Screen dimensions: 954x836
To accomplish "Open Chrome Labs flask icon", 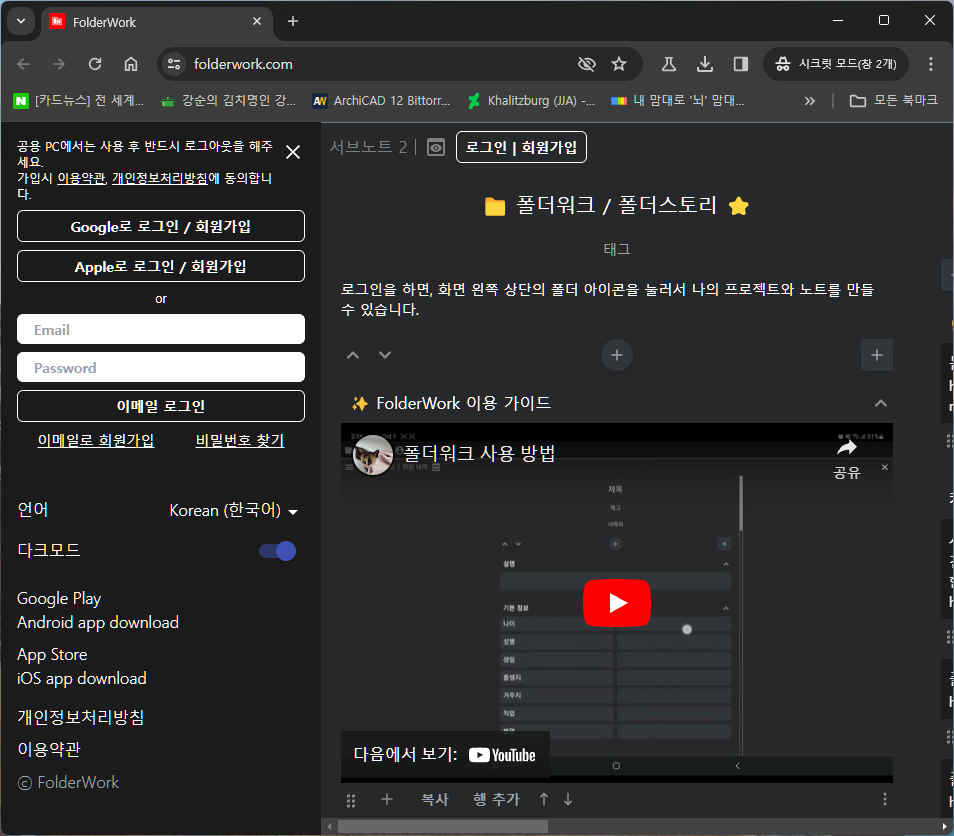I will pos(669,64).
